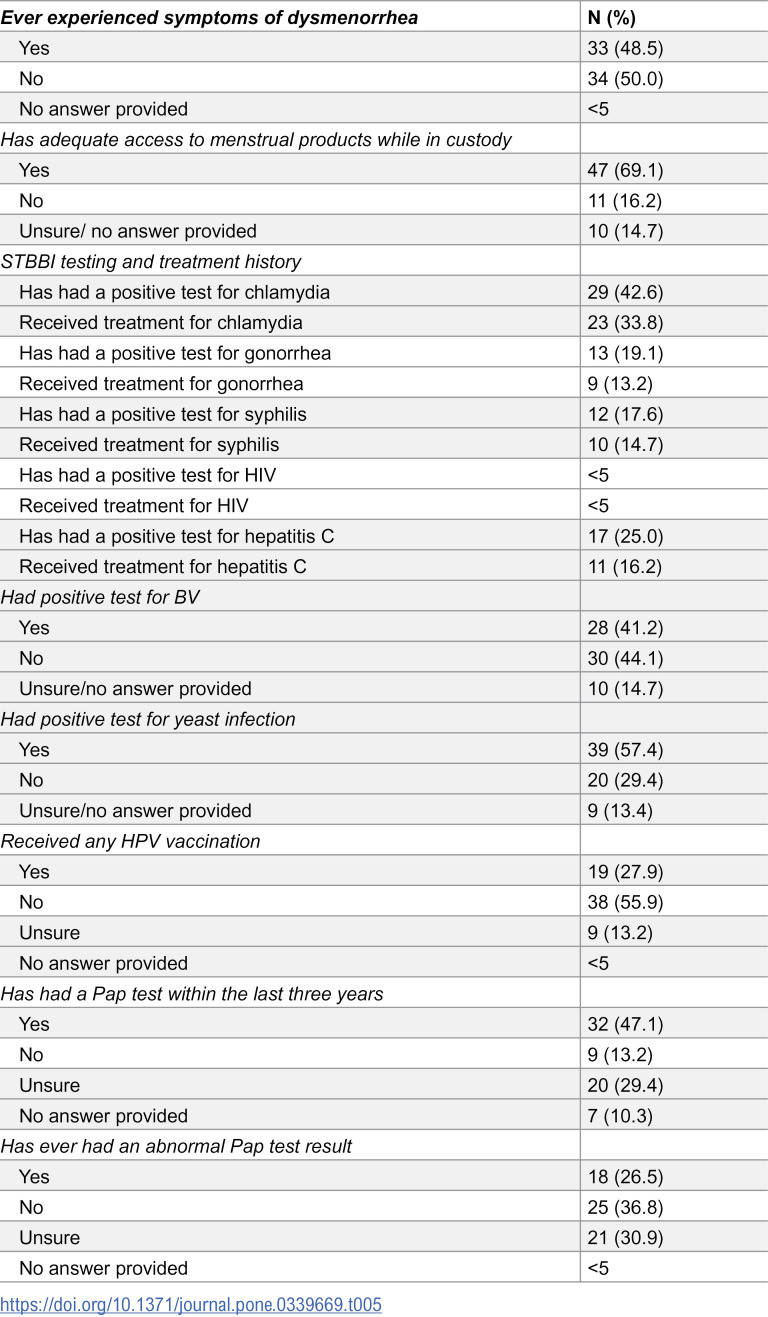768x1317 pixels.
Task: Select 'Has ever had an abnormal Pap test result'
Action: coord(176,1146)
